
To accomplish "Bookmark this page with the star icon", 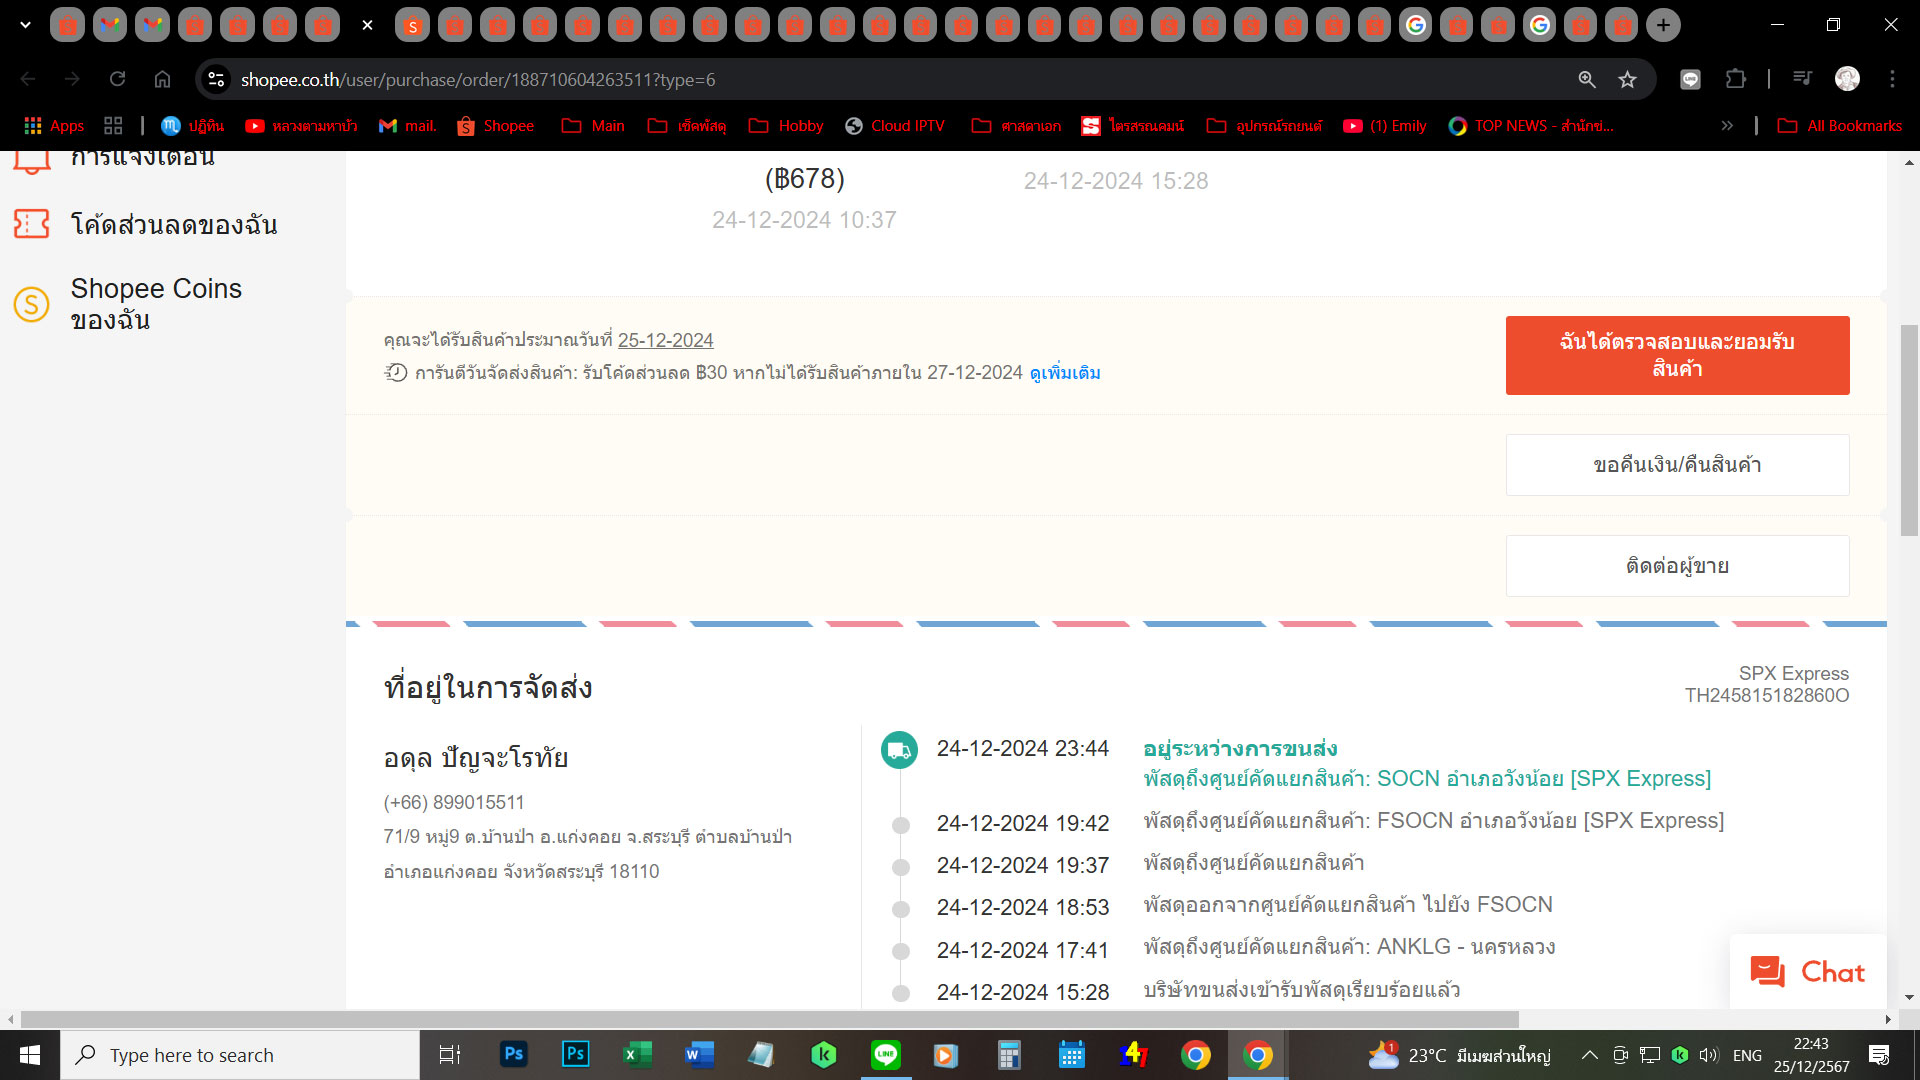I will [1627, 80].
